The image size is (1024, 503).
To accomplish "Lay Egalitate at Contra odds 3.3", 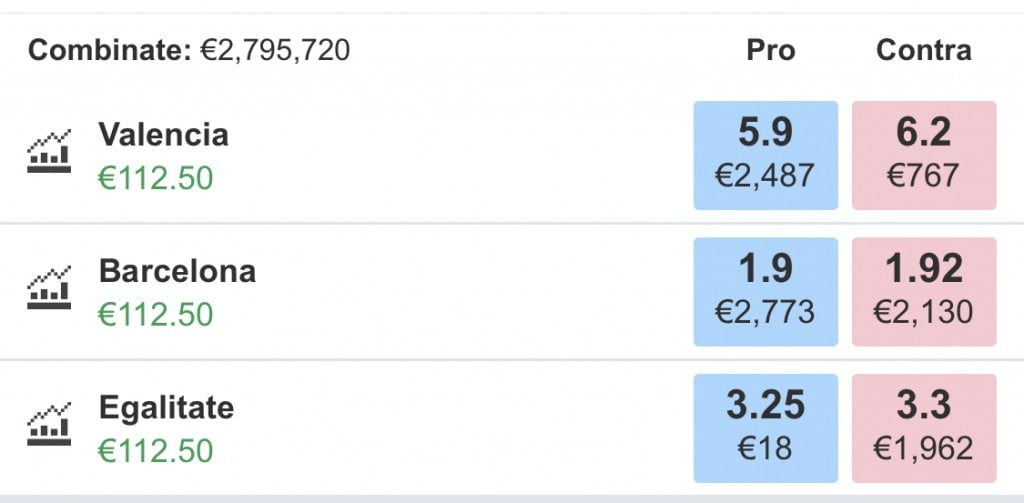I will point(923,428).
